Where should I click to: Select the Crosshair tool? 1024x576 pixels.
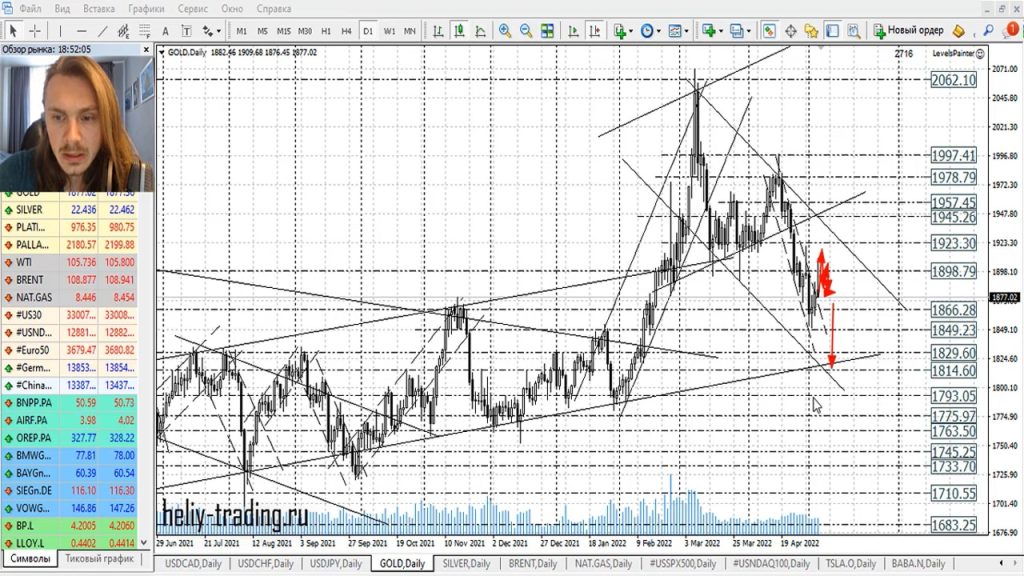click(x=36, y=30)
